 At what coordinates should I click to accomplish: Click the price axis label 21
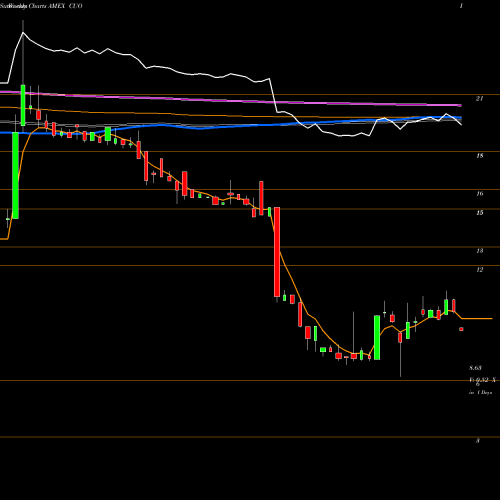click(x=479, y=98)
